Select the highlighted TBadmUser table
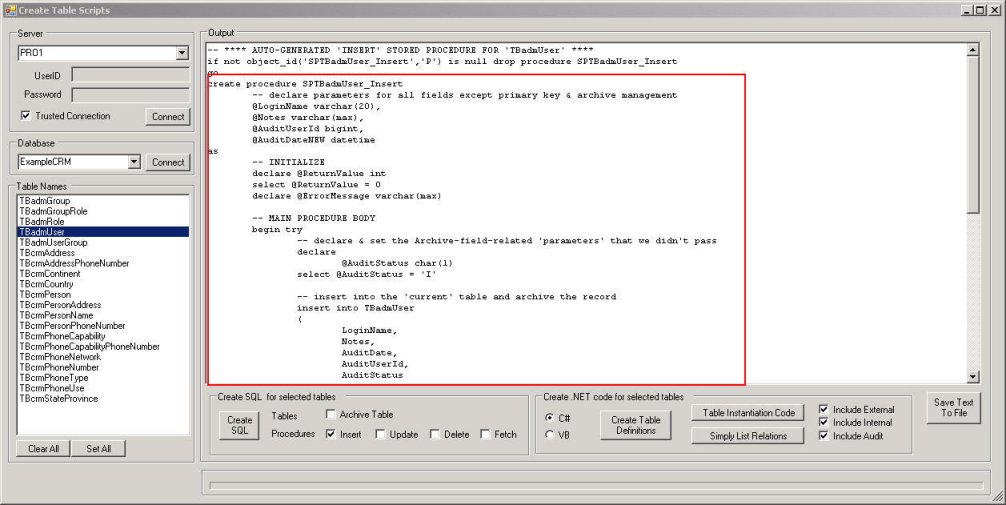 [x=103, y=232]
